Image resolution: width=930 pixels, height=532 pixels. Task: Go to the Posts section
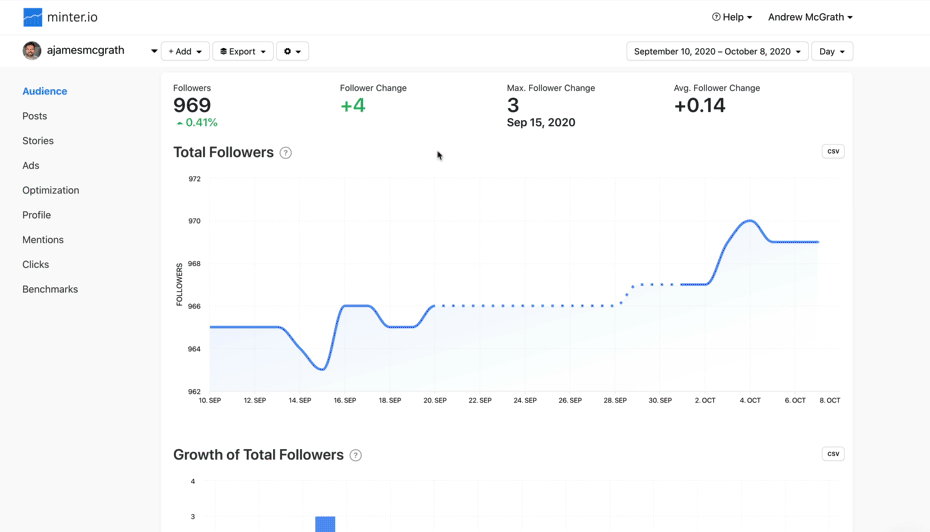pyautogui.click(x=35, y=116)
